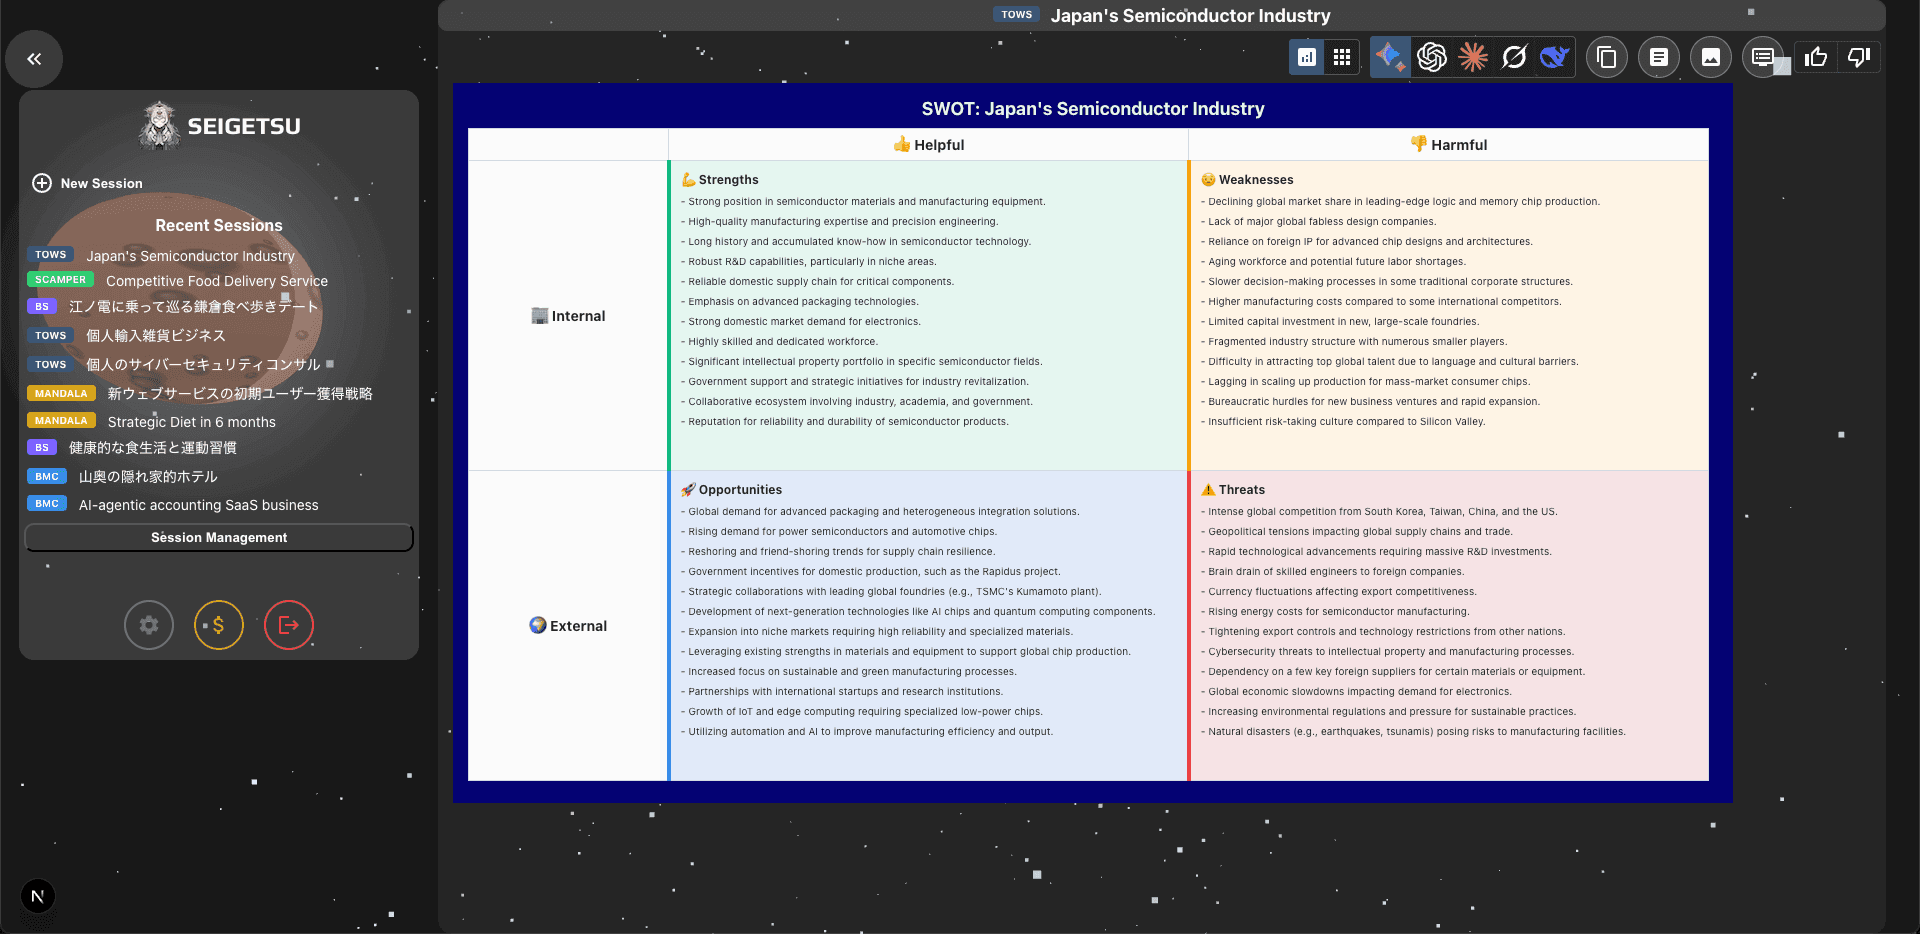This screenshot has width=1920, height=934.
Task: Select the Gemini AI model icon
Action: tap(1389, 57)
